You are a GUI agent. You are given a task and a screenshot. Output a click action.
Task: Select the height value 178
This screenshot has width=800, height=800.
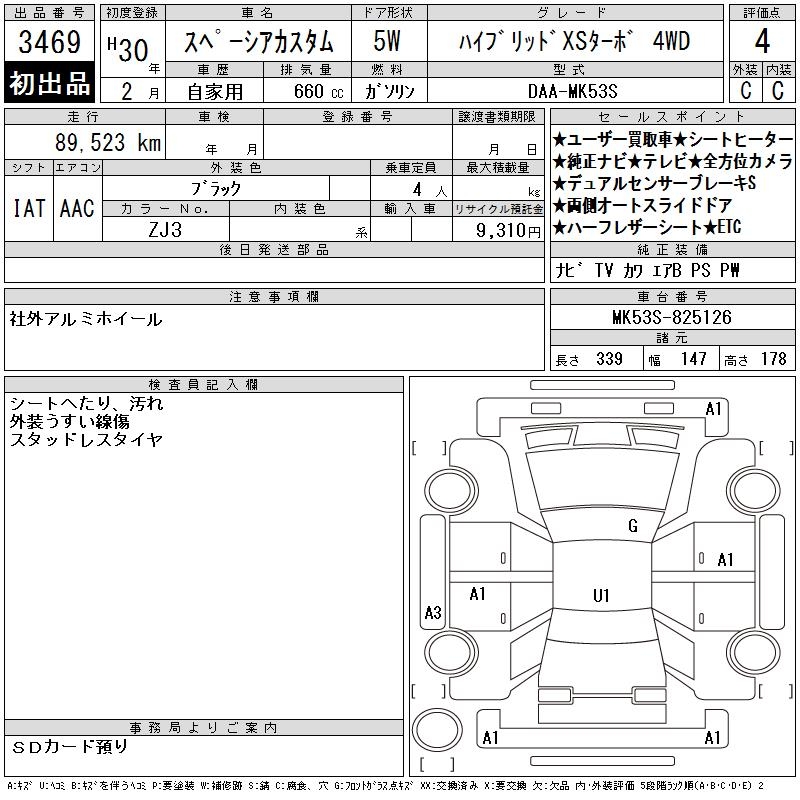[x=773, y=359]
